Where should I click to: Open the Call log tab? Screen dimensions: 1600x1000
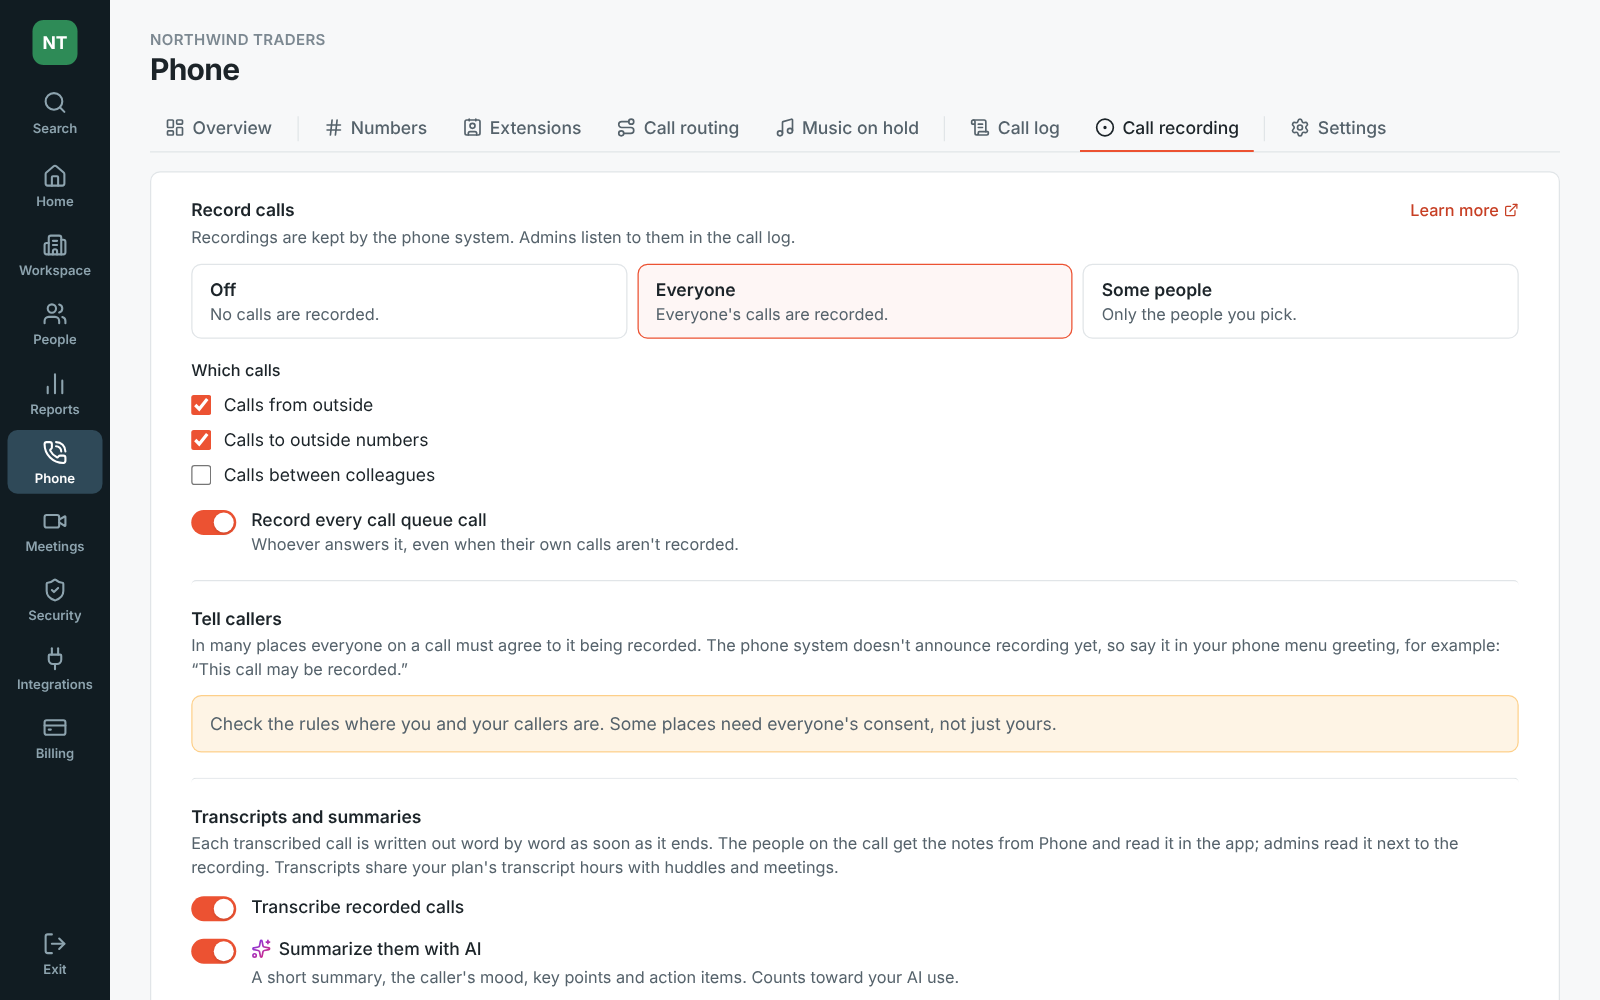(1015, 128)
